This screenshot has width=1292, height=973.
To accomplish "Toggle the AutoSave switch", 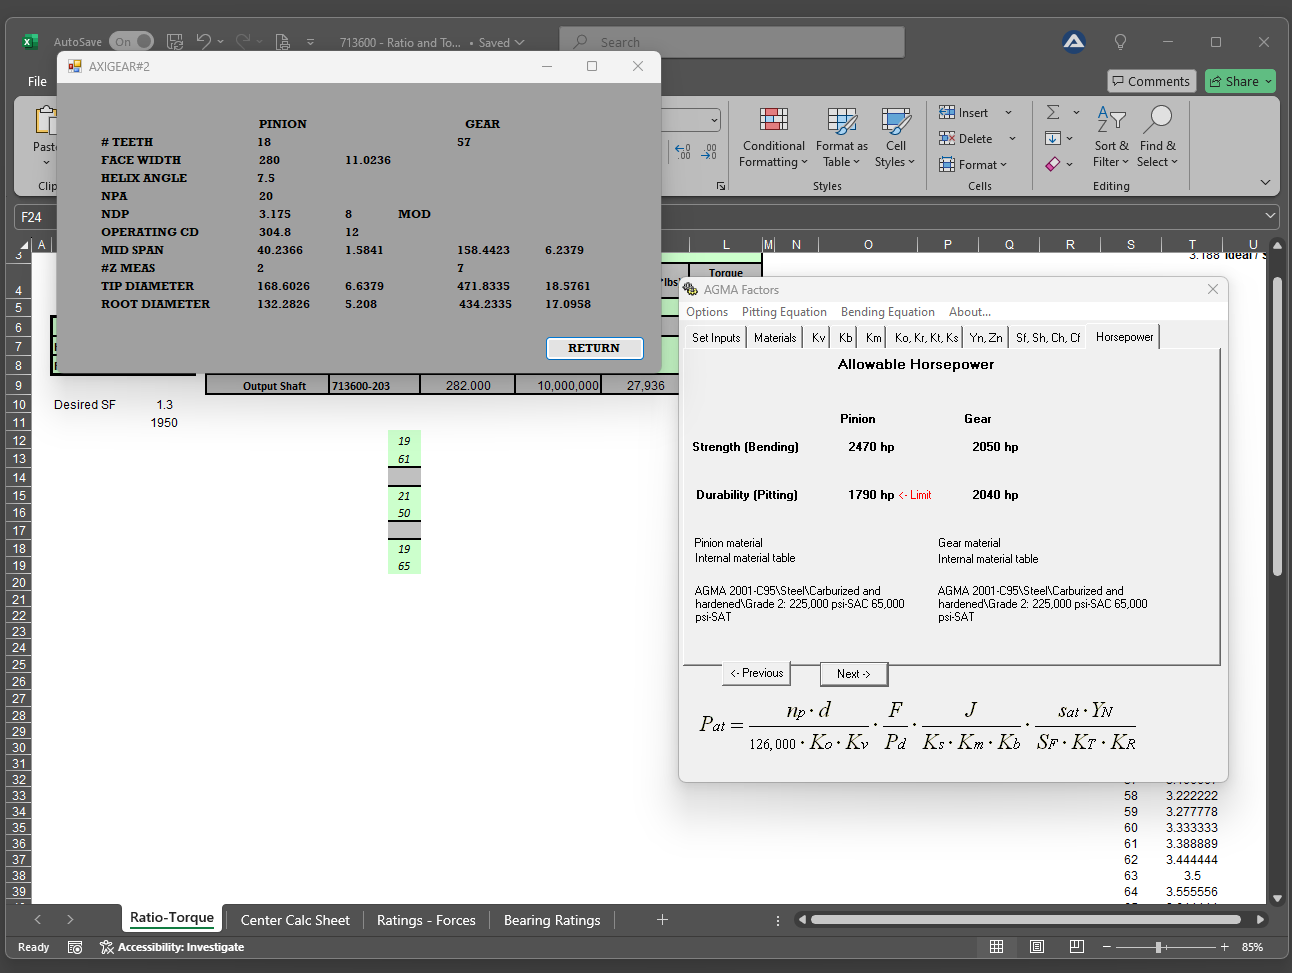I will (133, 42).
